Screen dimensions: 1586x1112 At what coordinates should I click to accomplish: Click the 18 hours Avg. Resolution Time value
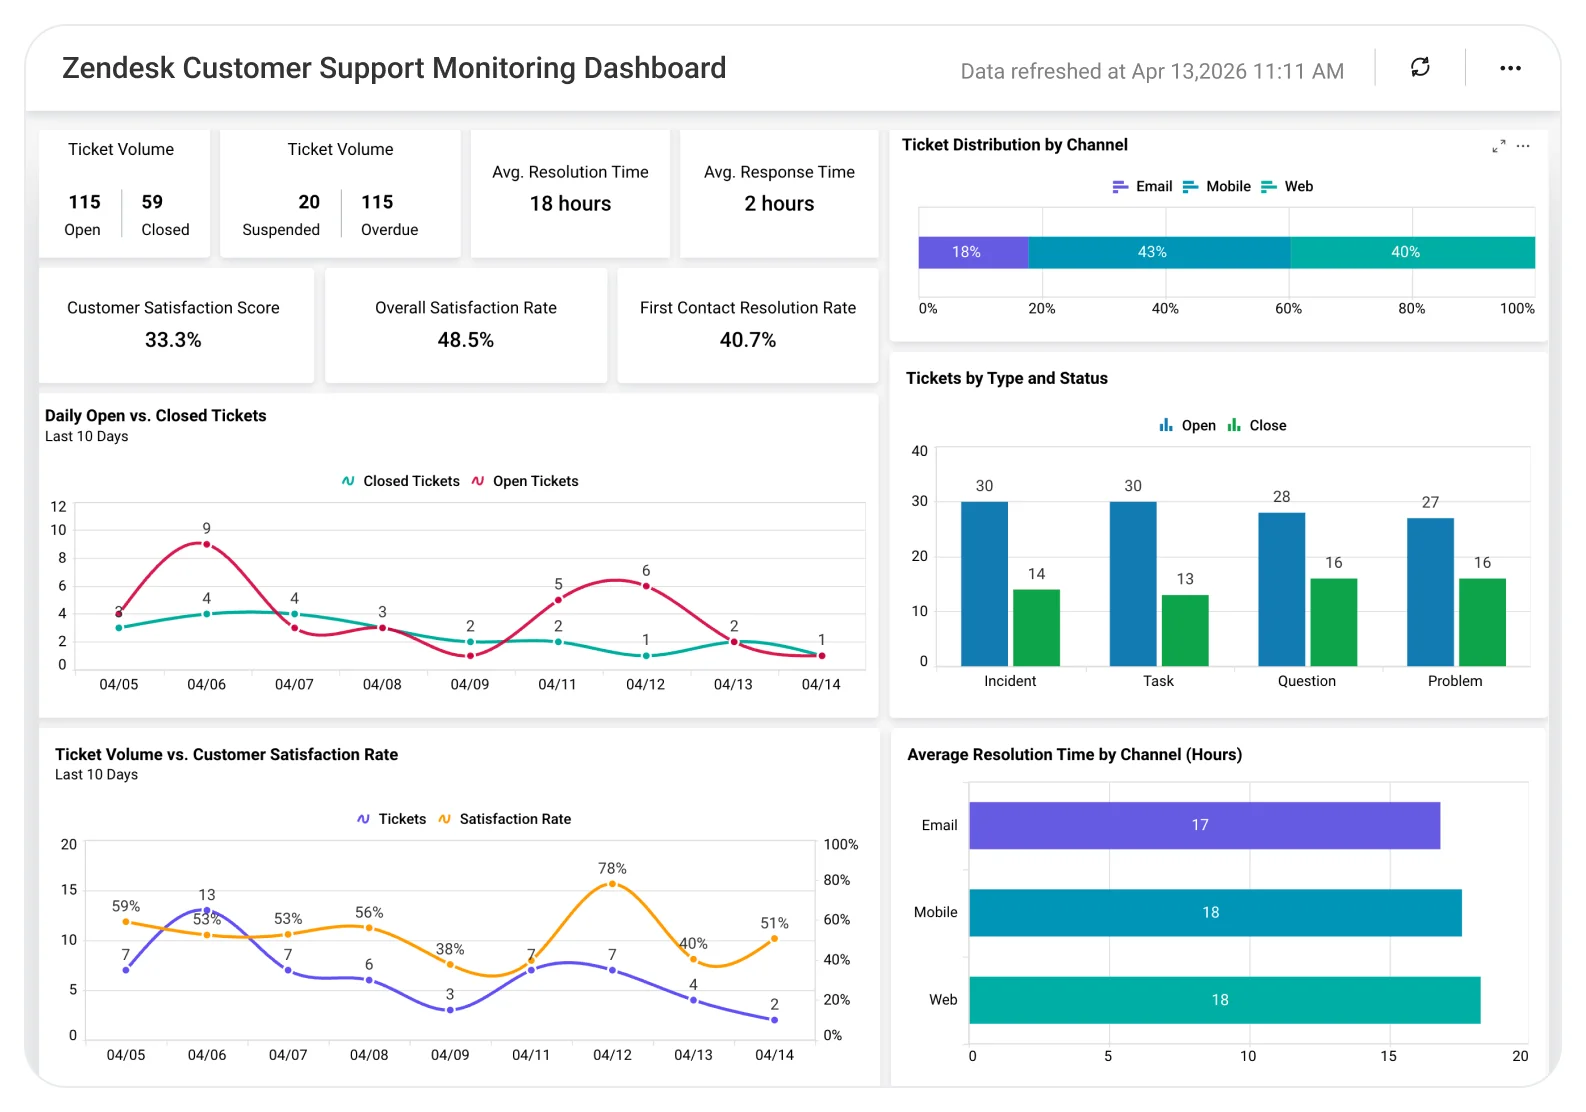[570, 204]
